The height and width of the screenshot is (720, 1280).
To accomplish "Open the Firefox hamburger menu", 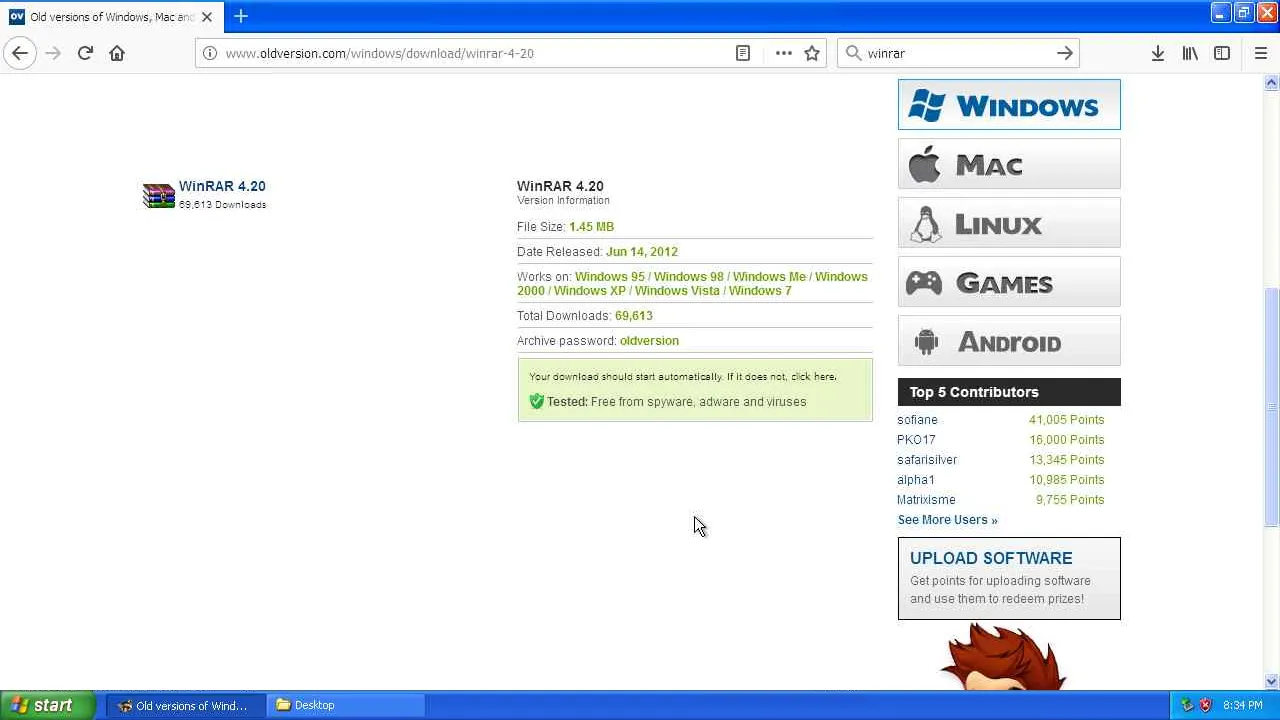I will tap(1260, 53).
